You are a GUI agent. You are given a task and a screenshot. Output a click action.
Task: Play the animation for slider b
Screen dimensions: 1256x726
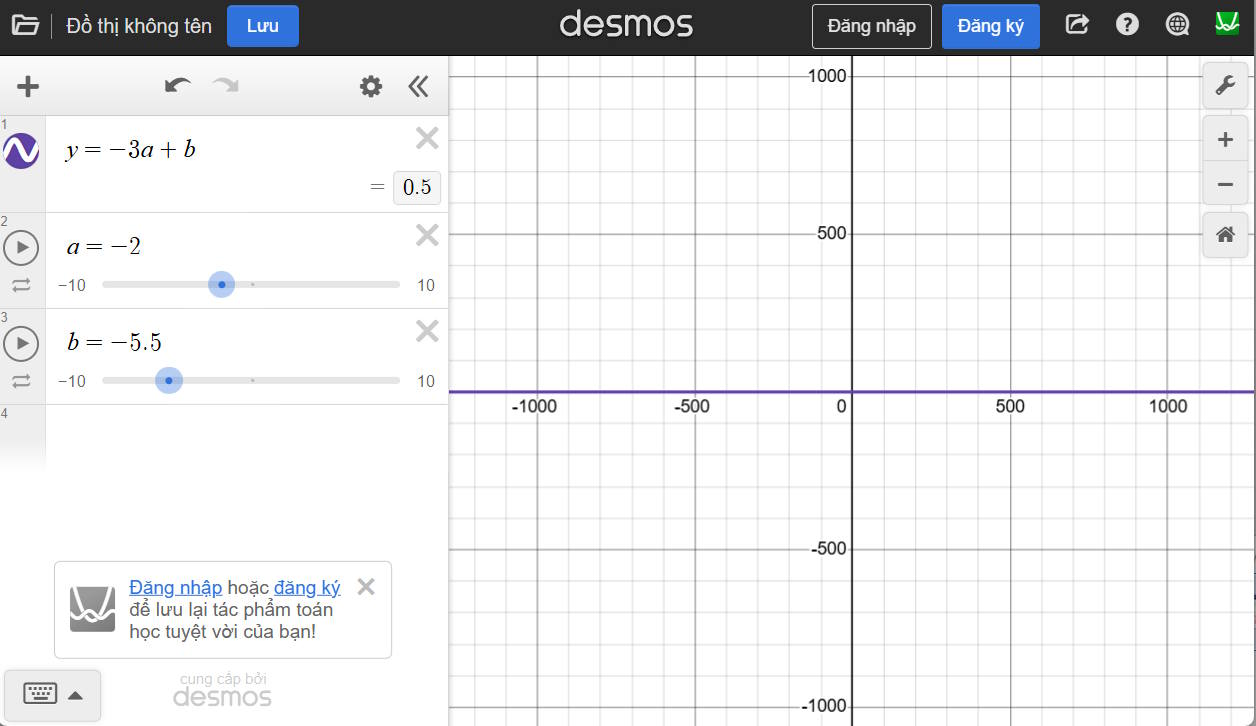(21, 343)
